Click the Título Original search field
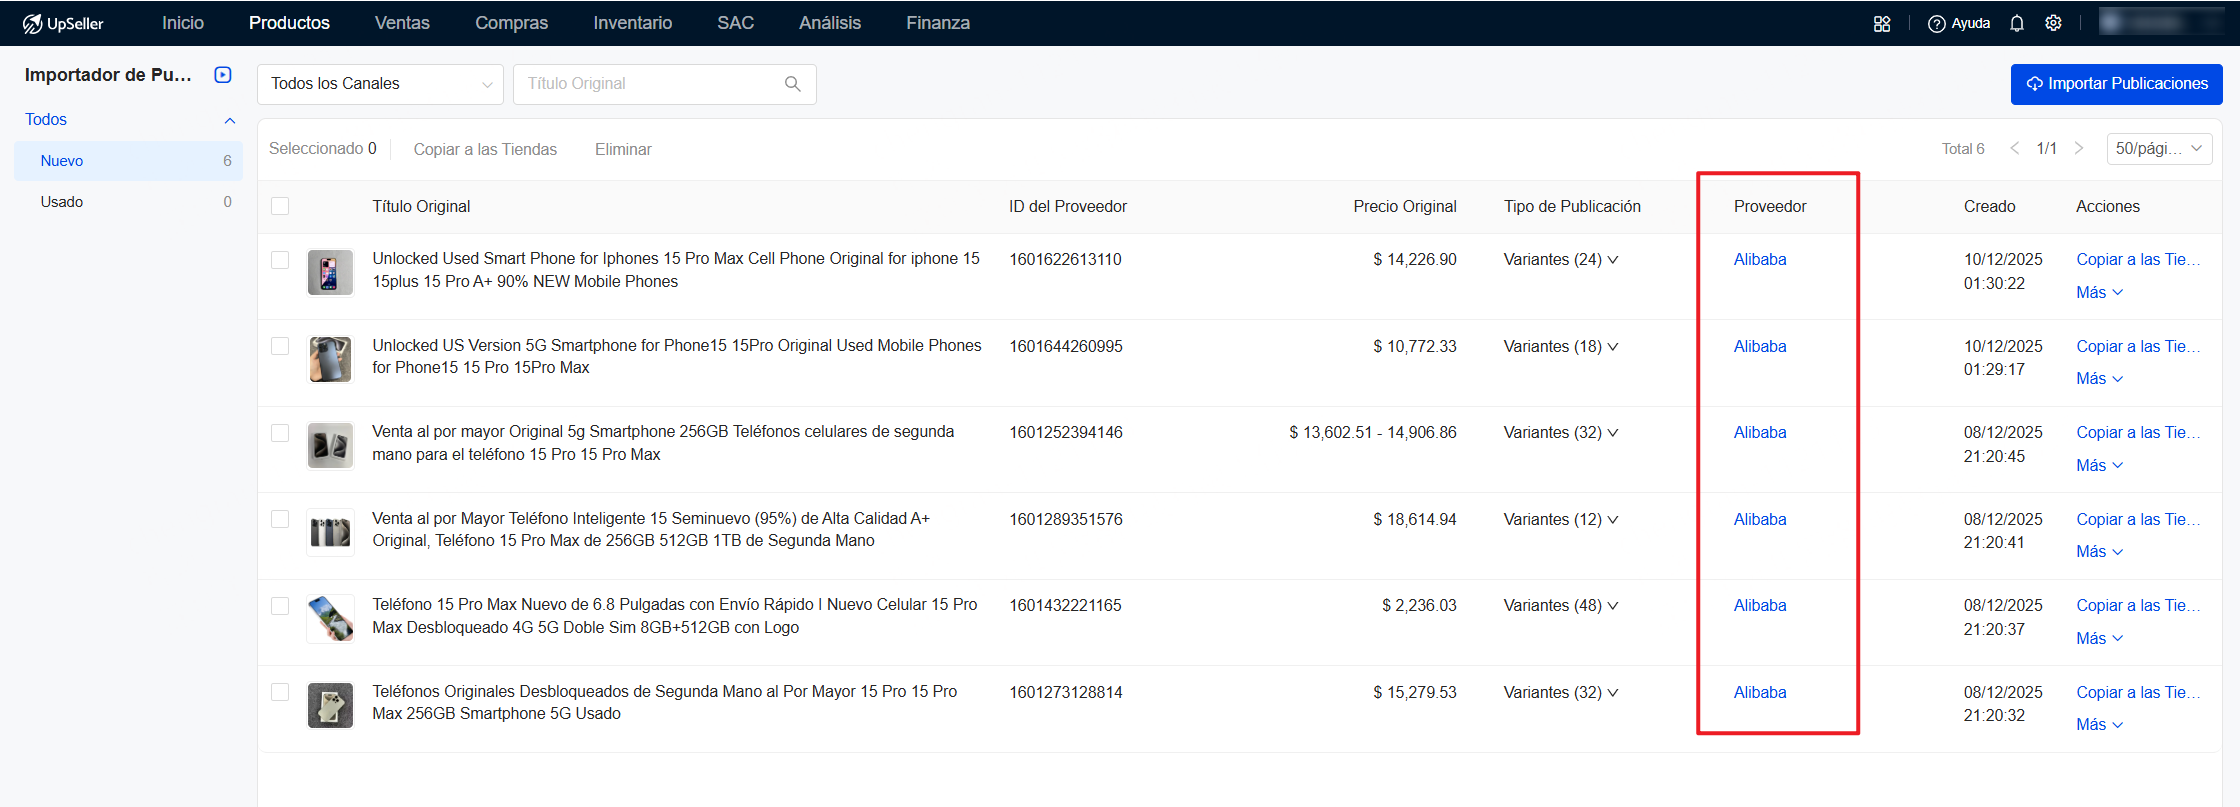Screen dimensions: 2240x807 [x=650, y=84]
